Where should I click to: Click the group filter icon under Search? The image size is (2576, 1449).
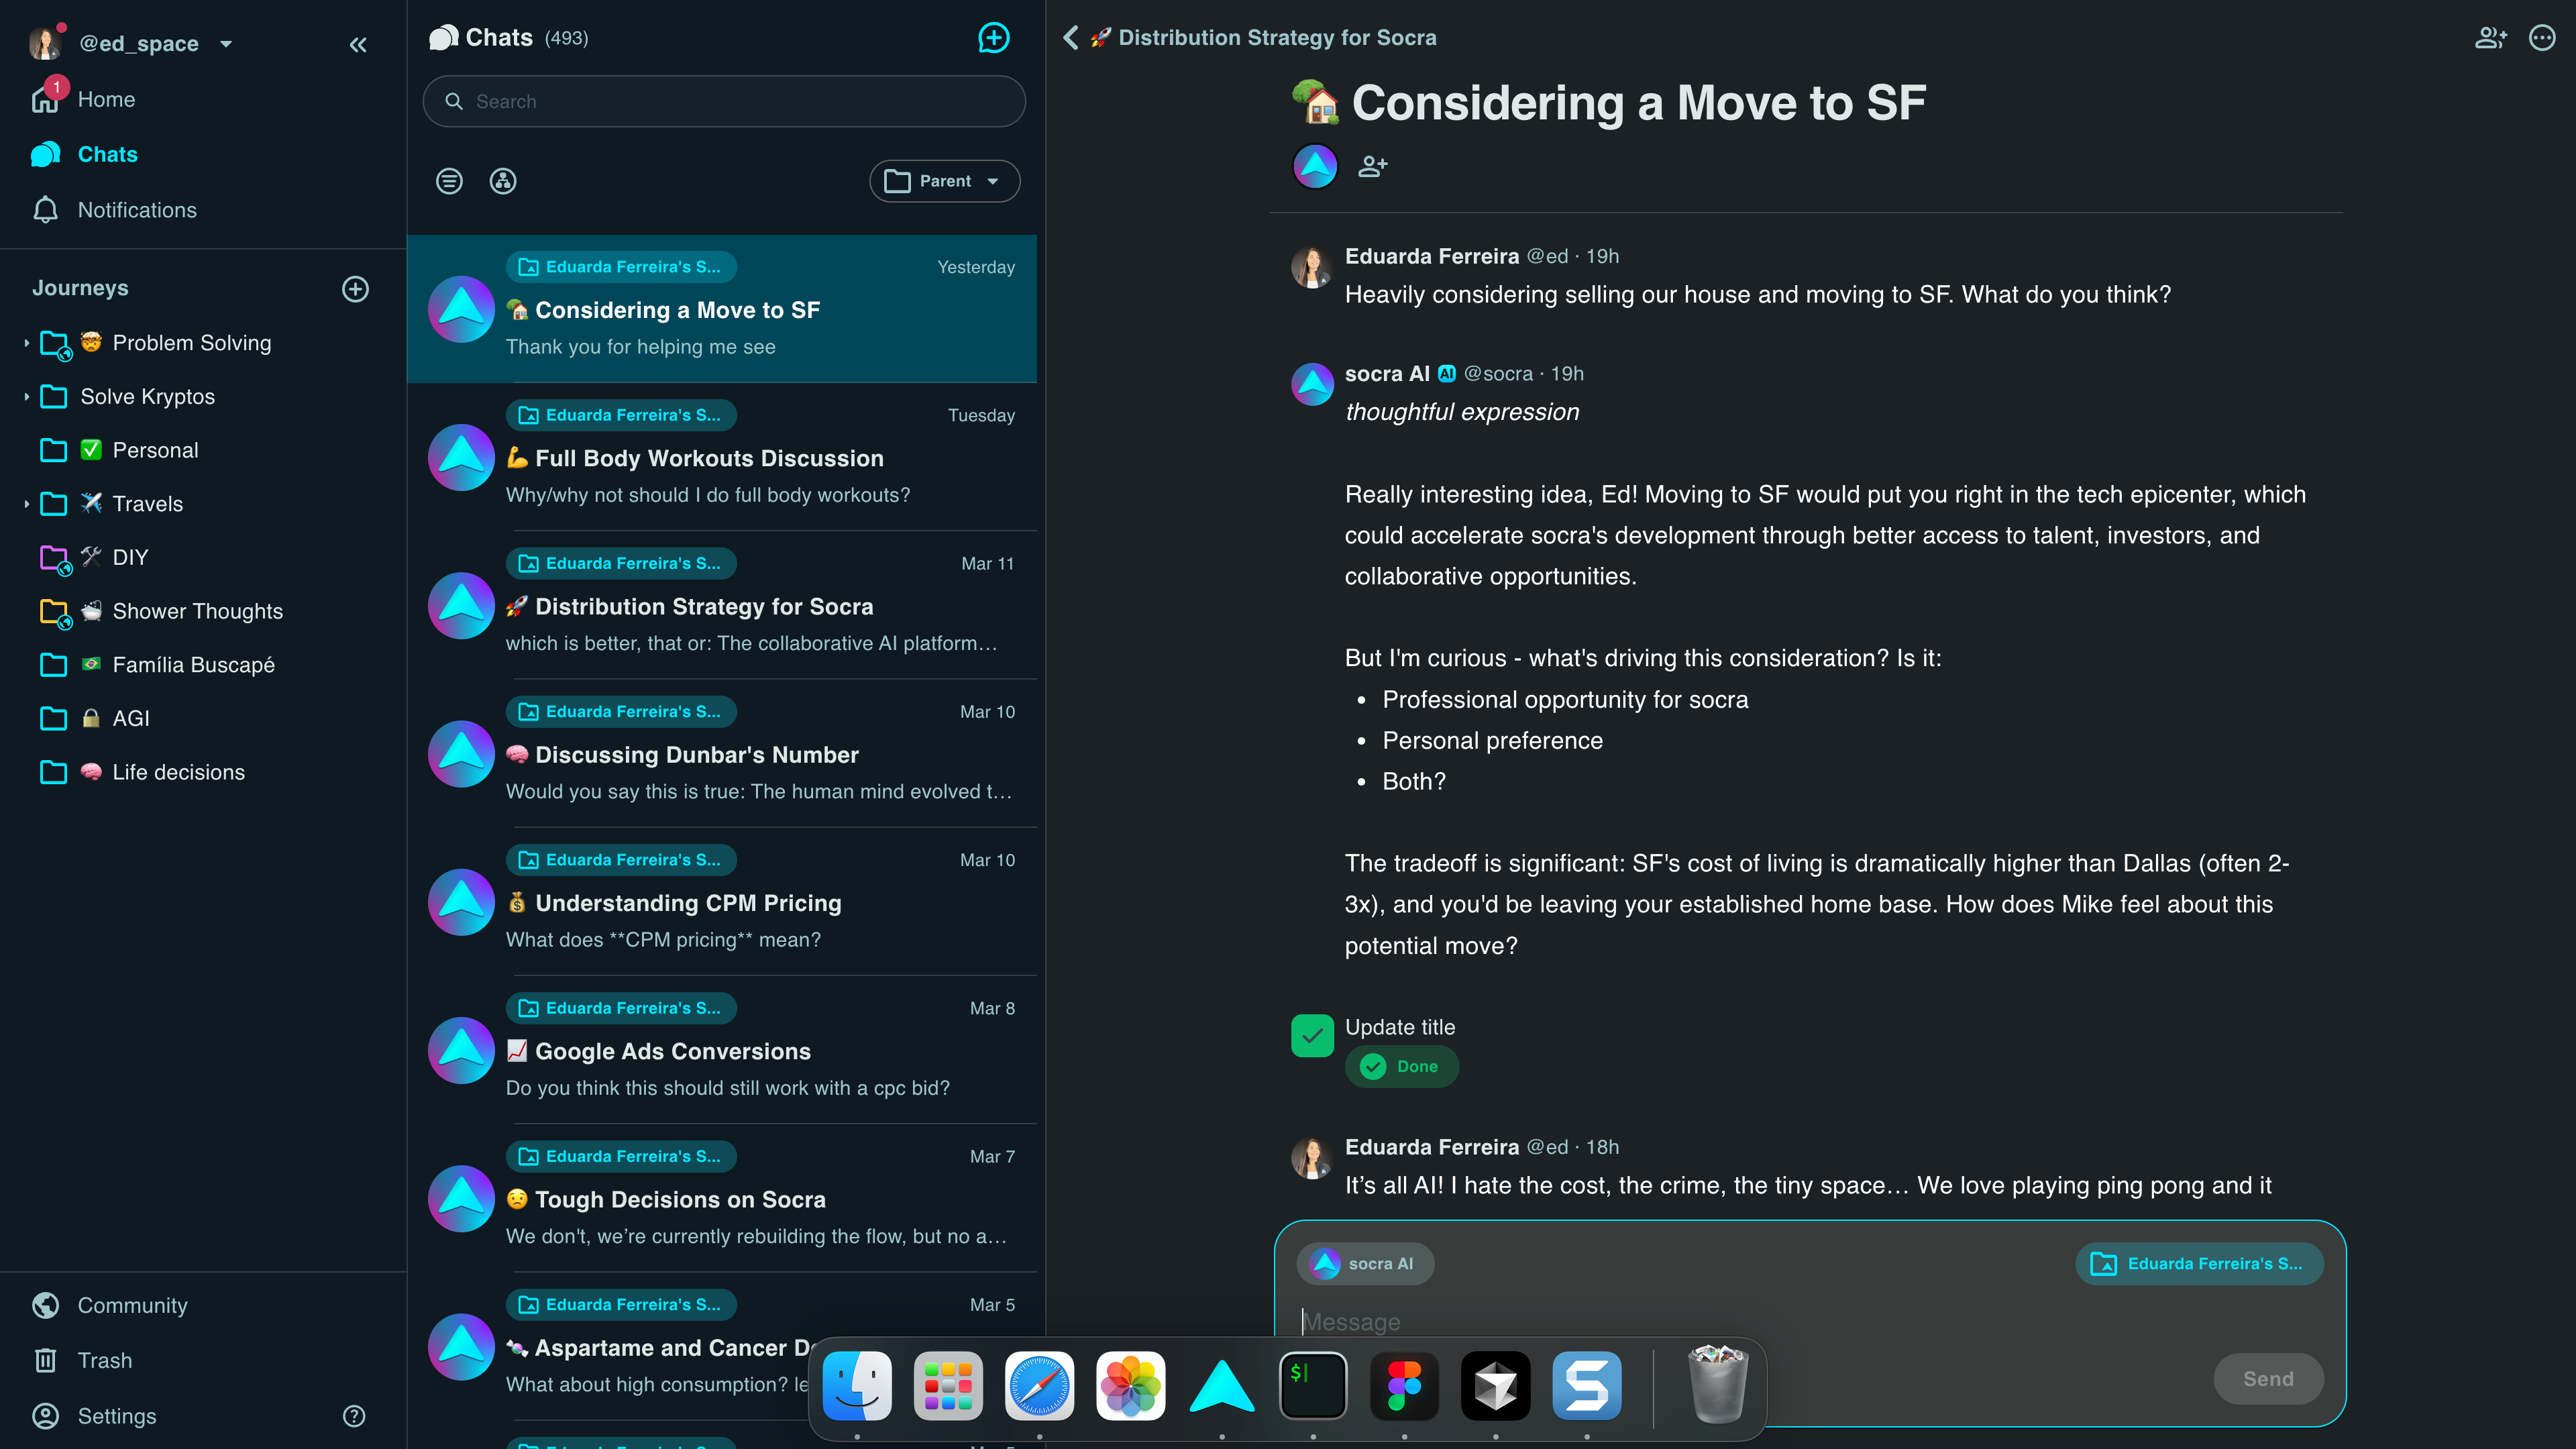tap(503, 181)
